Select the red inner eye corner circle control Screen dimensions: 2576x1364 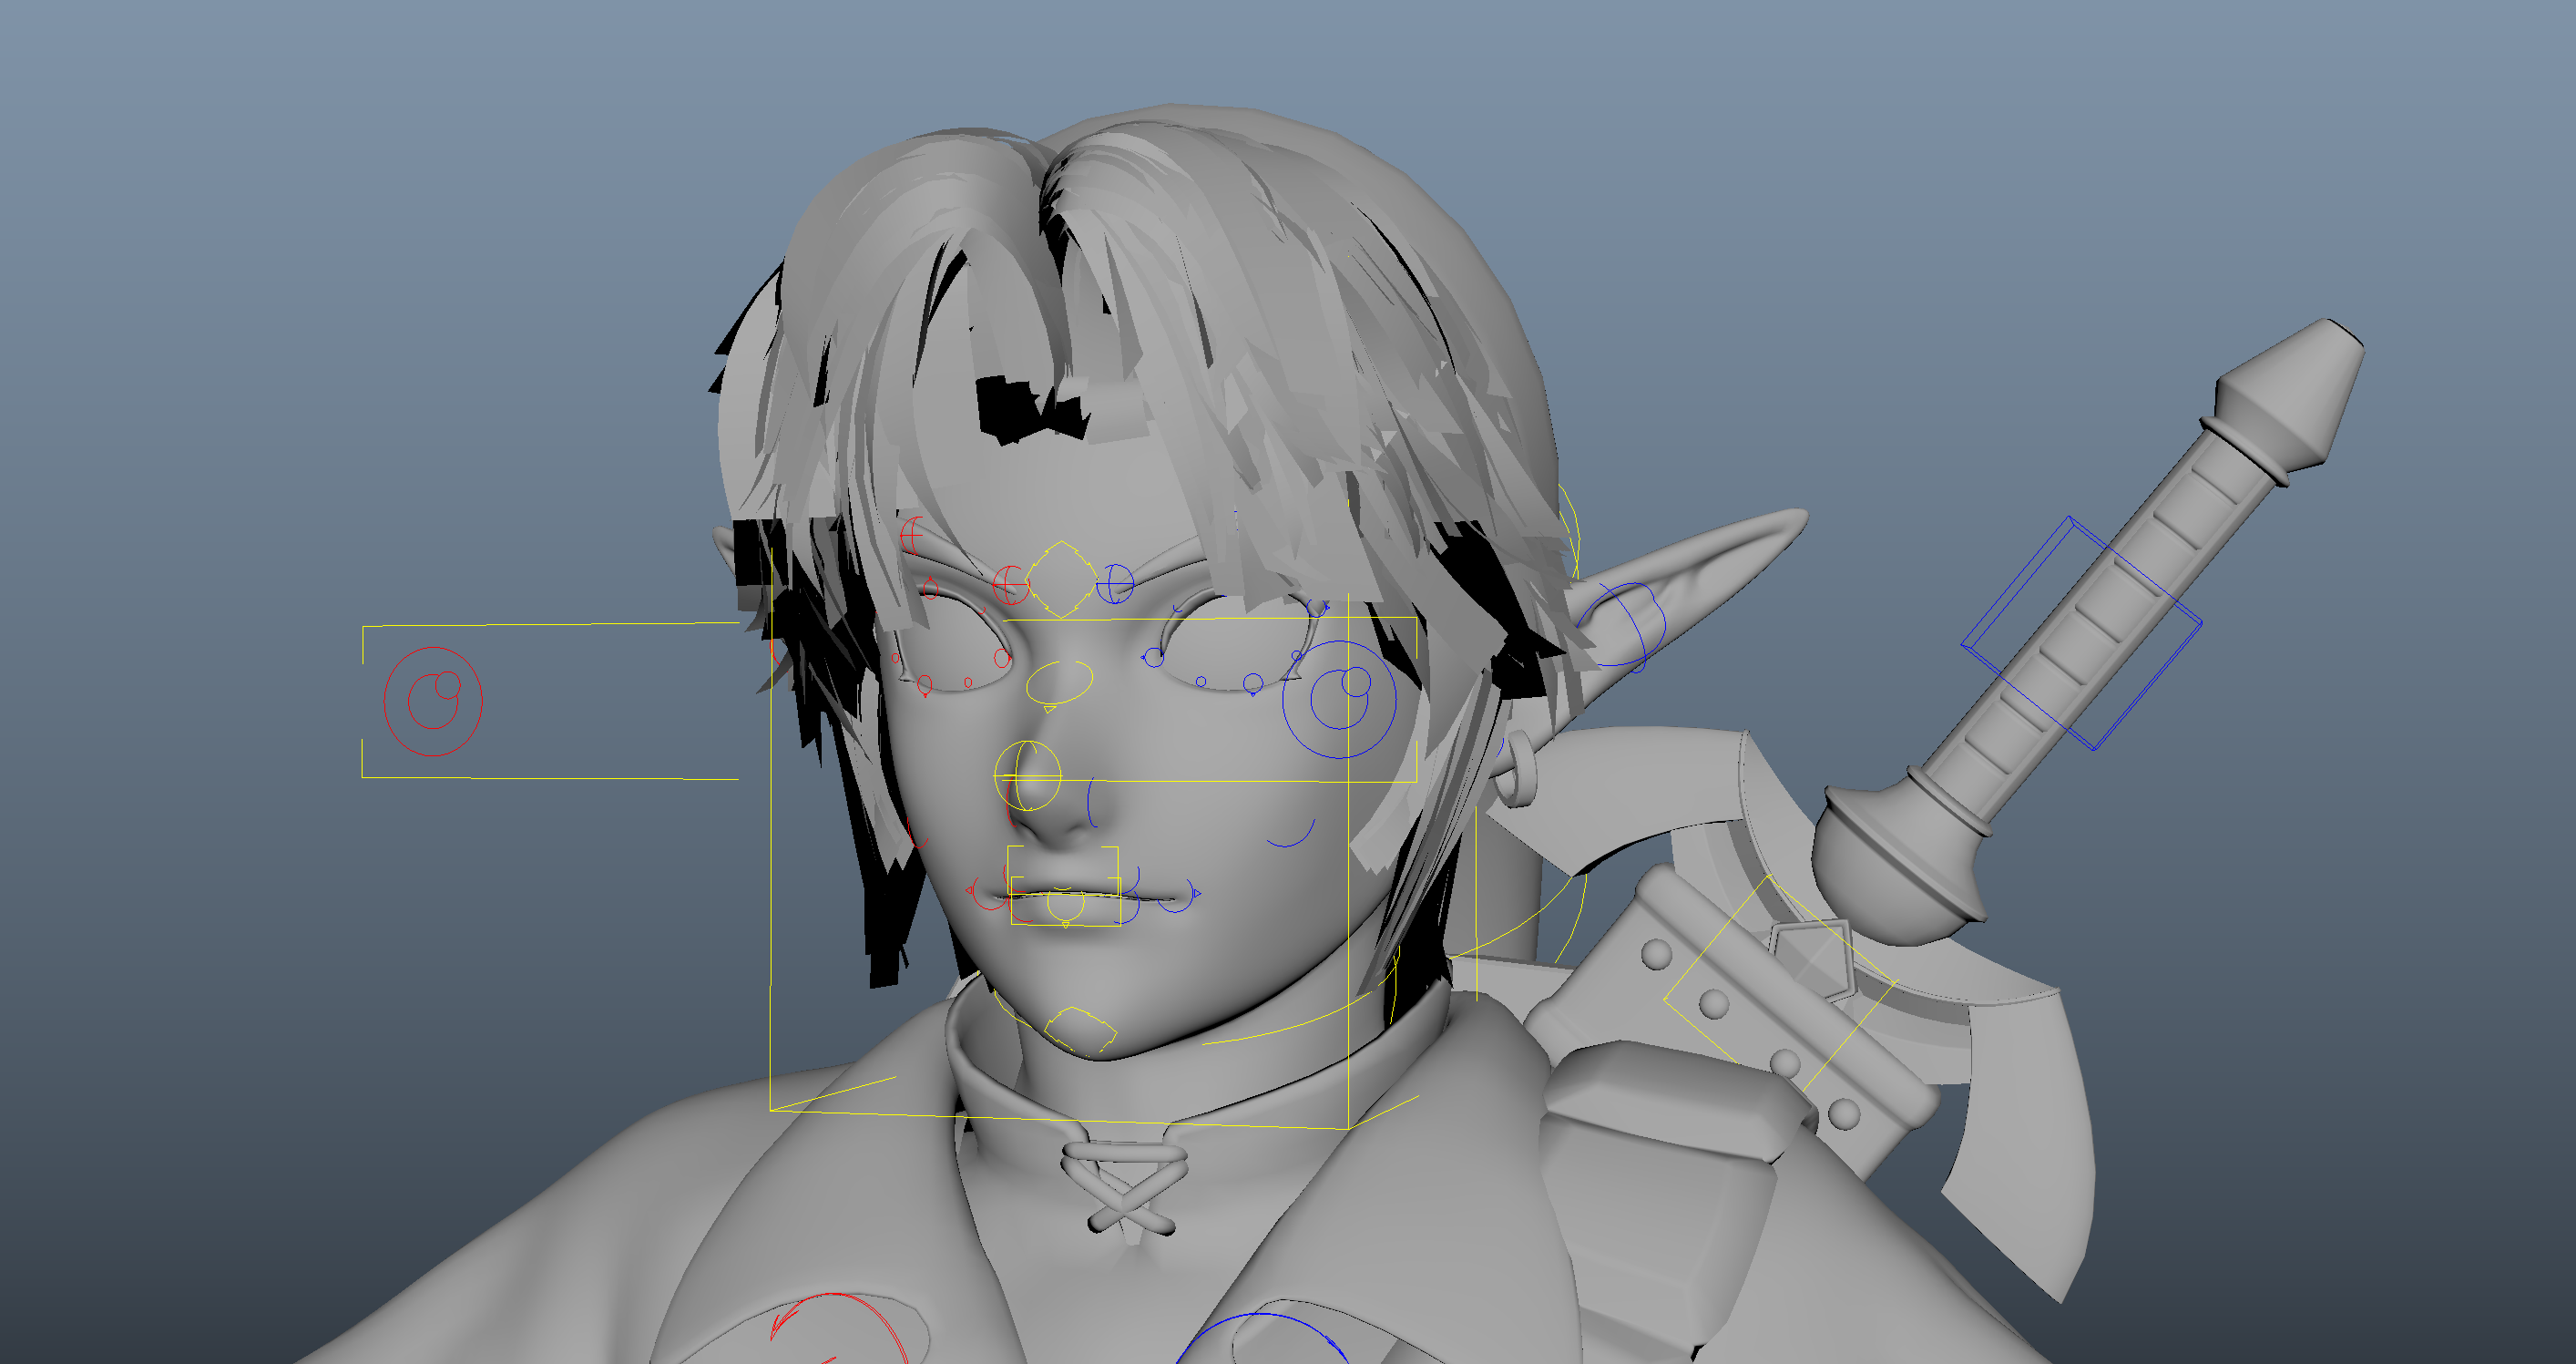tap(1002, 658)
